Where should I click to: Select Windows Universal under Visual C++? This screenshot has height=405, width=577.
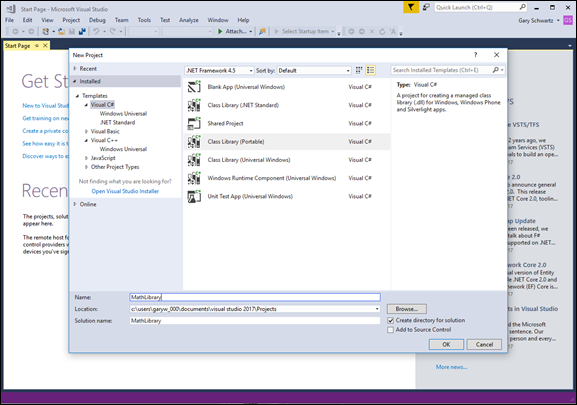point(123,149)
